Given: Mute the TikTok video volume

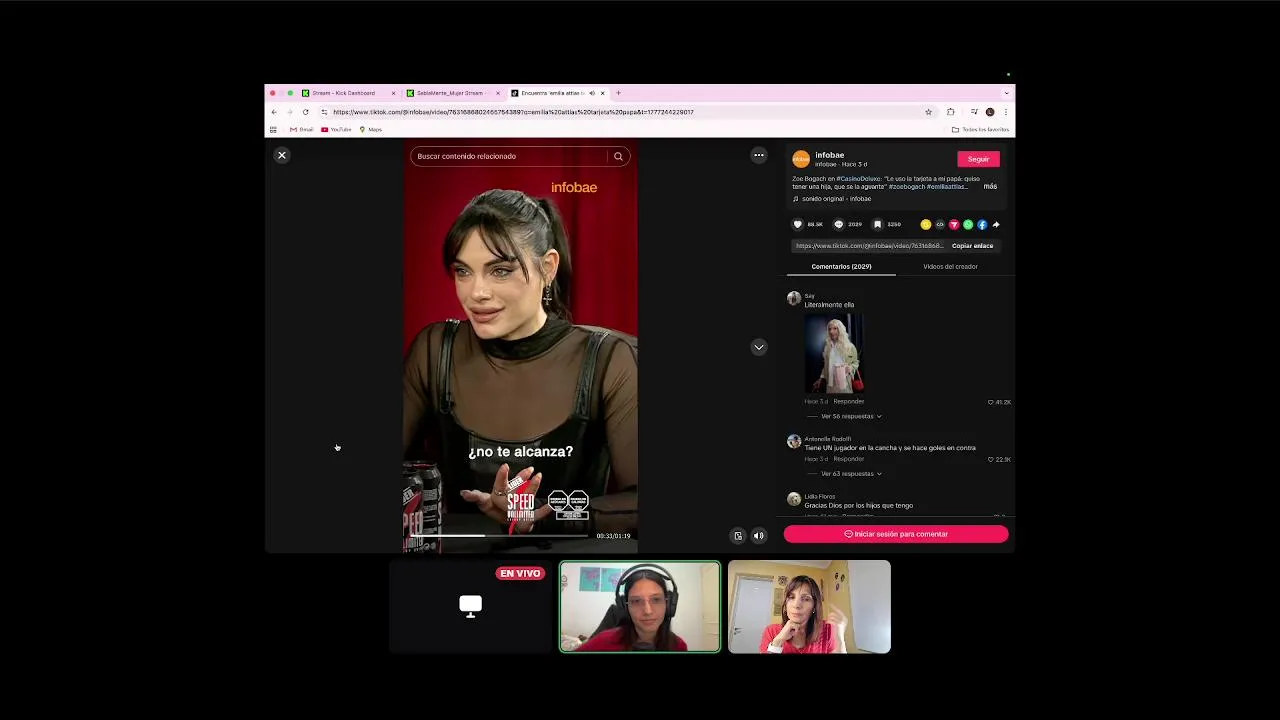Looking at the screenshot, I should coord(759,536).
